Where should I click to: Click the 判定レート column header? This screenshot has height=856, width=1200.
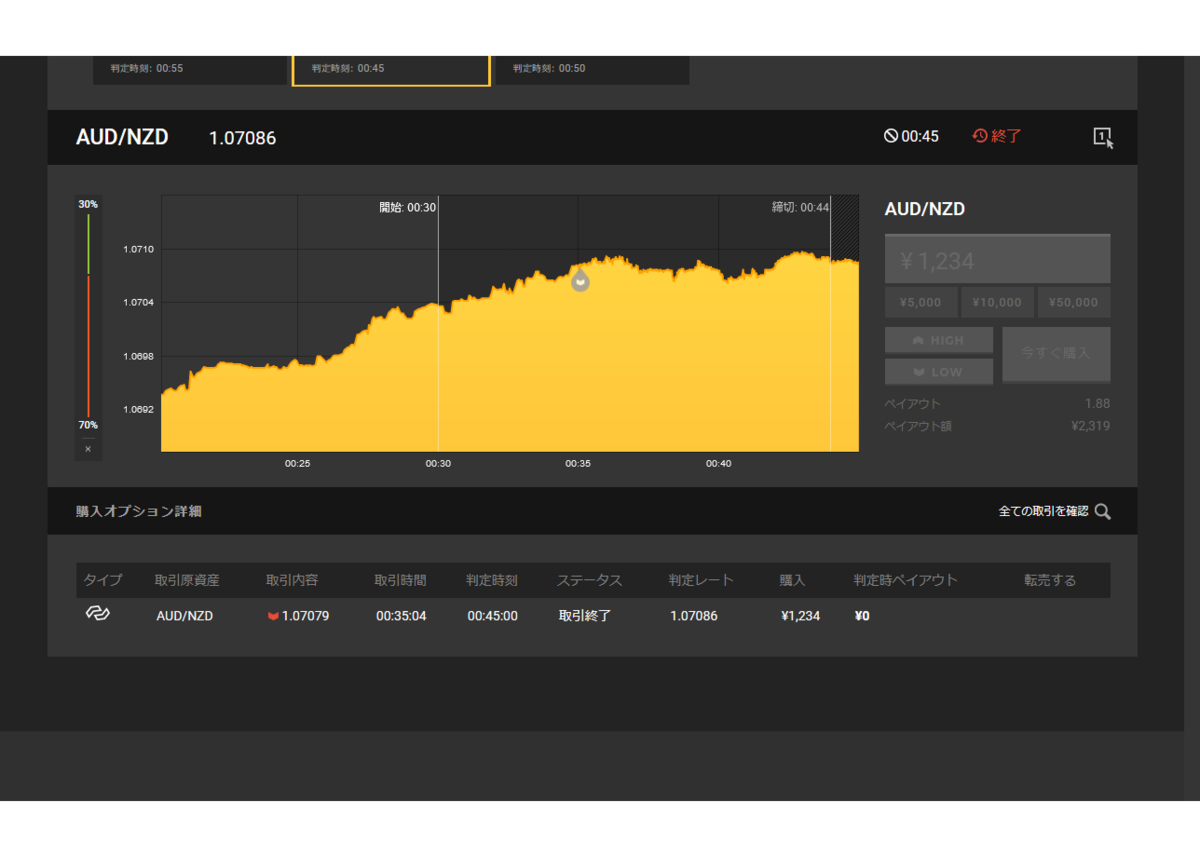click(701, 580)
